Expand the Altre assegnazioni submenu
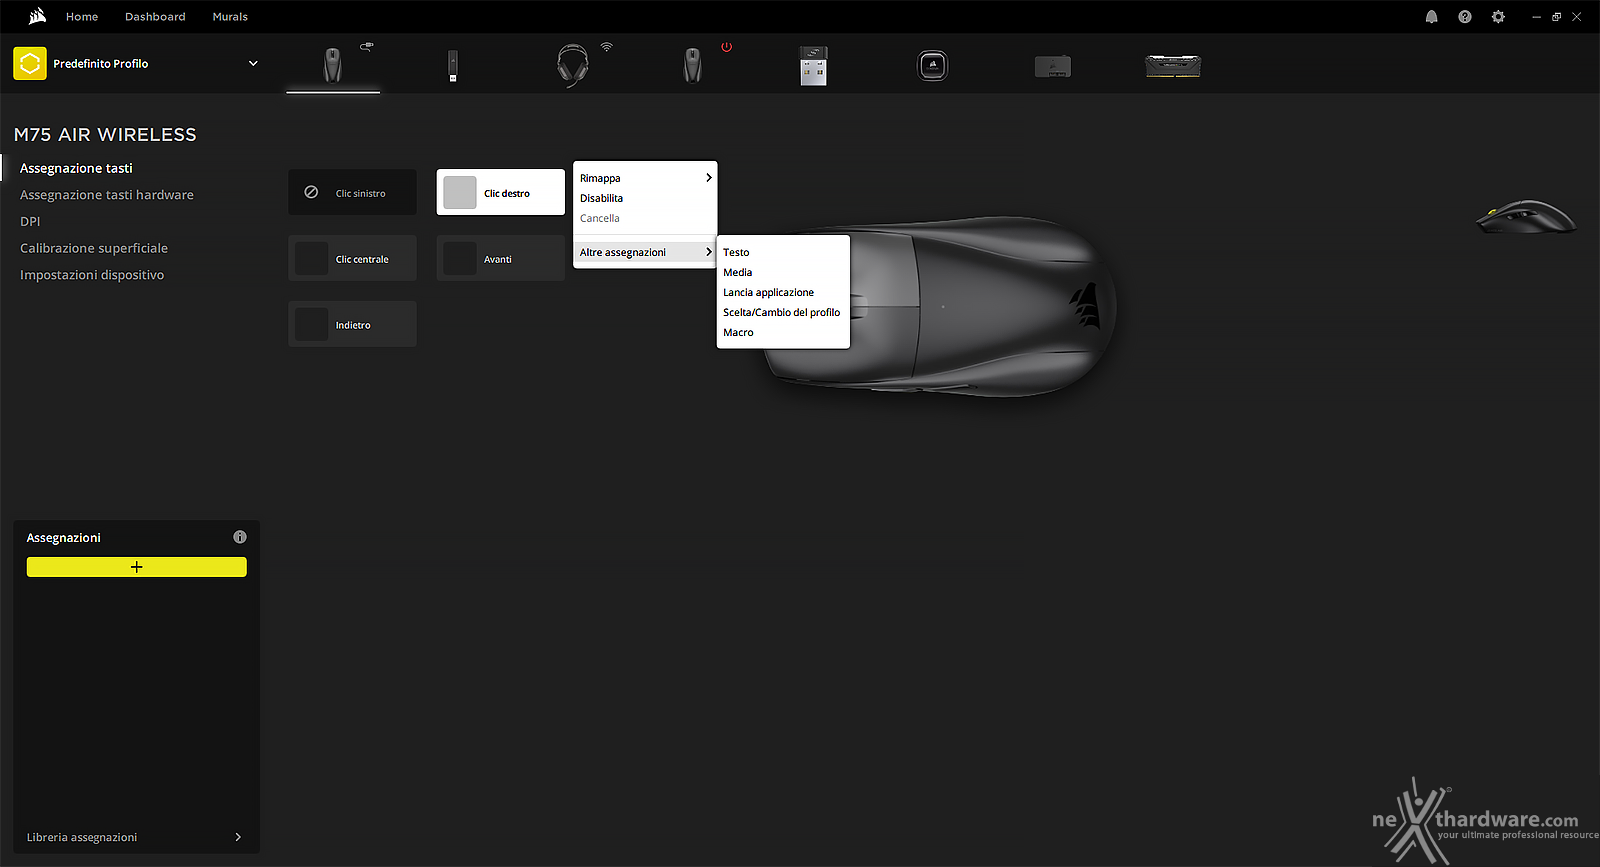 tap(645, 252)
